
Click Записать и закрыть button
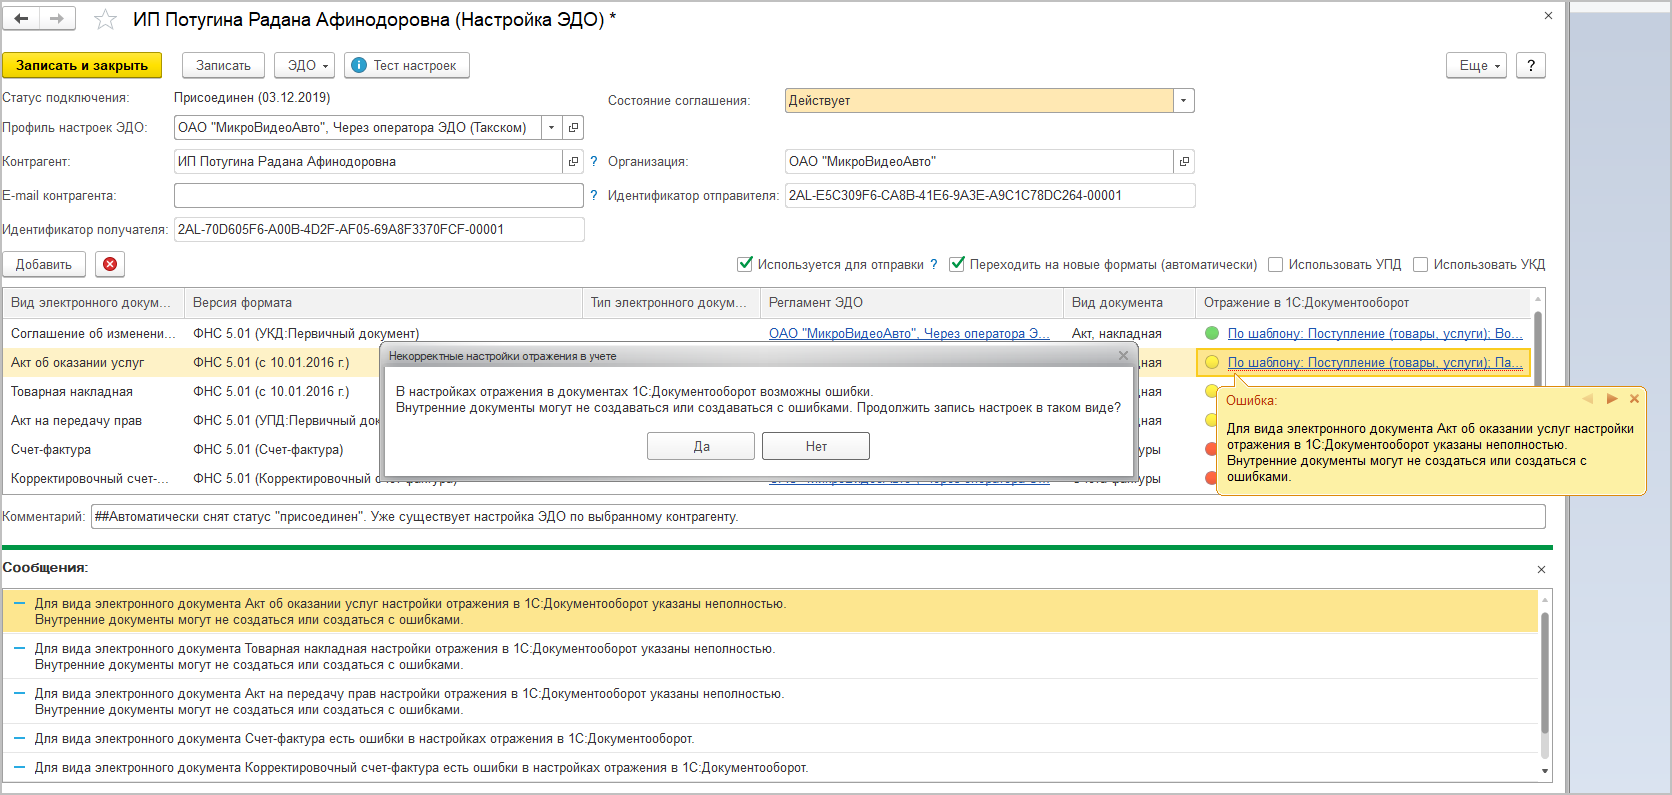tap(82, 65)
